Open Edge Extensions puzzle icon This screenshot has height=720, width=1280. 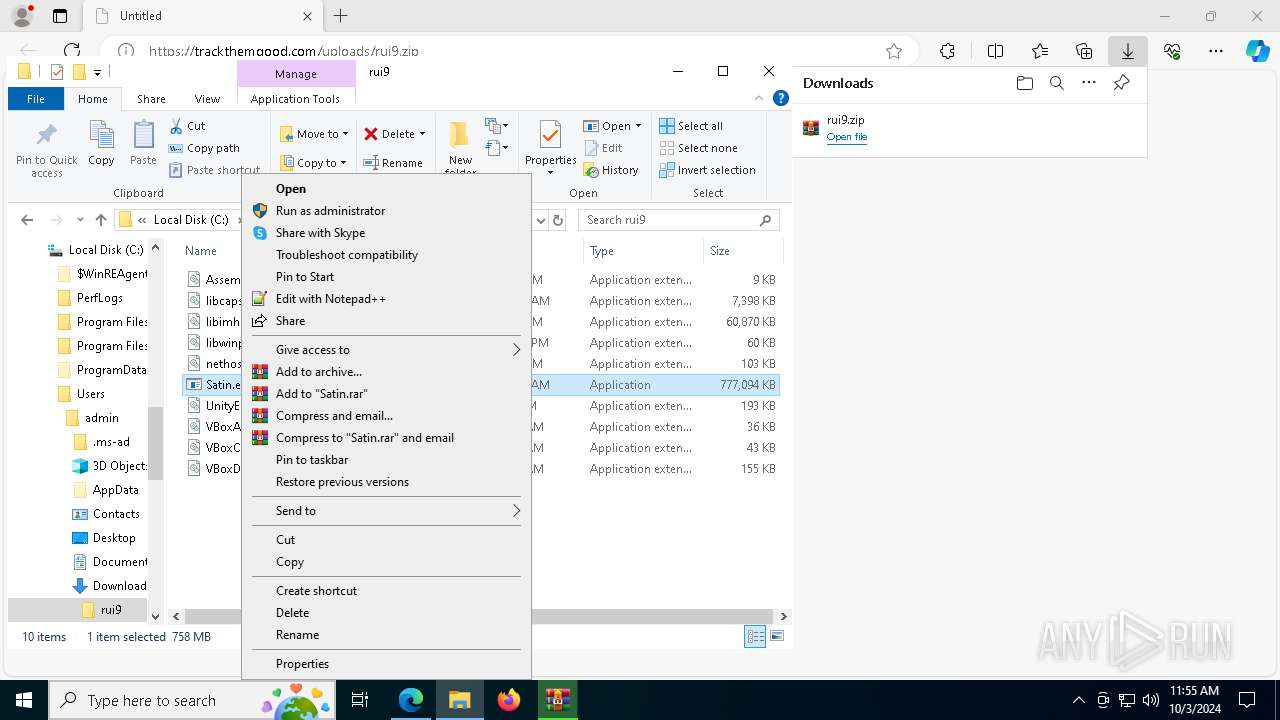tap(947, 51)
